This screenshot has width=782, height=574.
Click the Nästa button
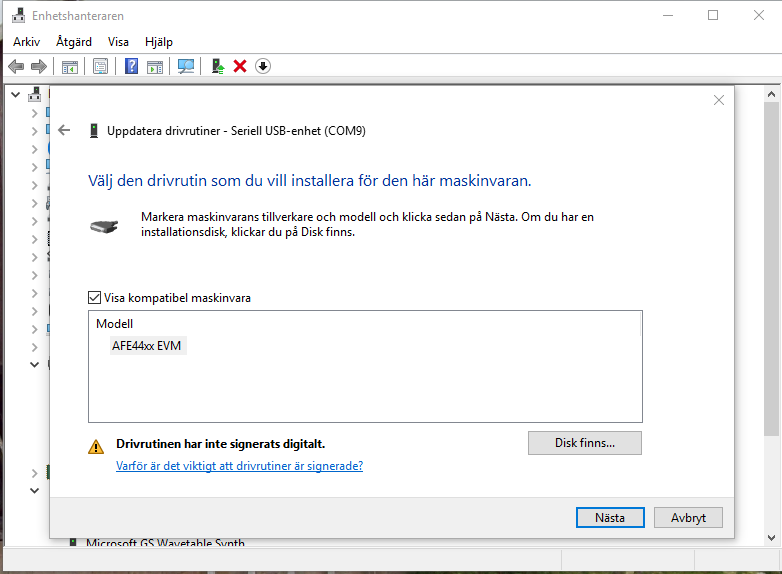(x=610, y=518)
